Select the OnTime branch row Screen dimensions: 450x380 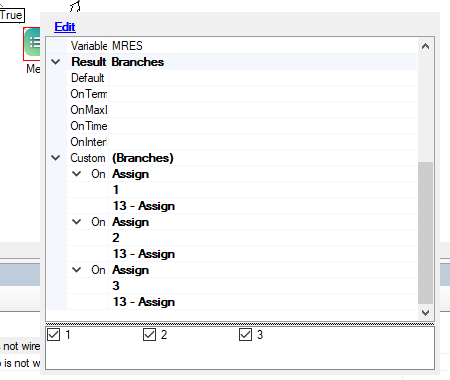[x=242, y=126]
